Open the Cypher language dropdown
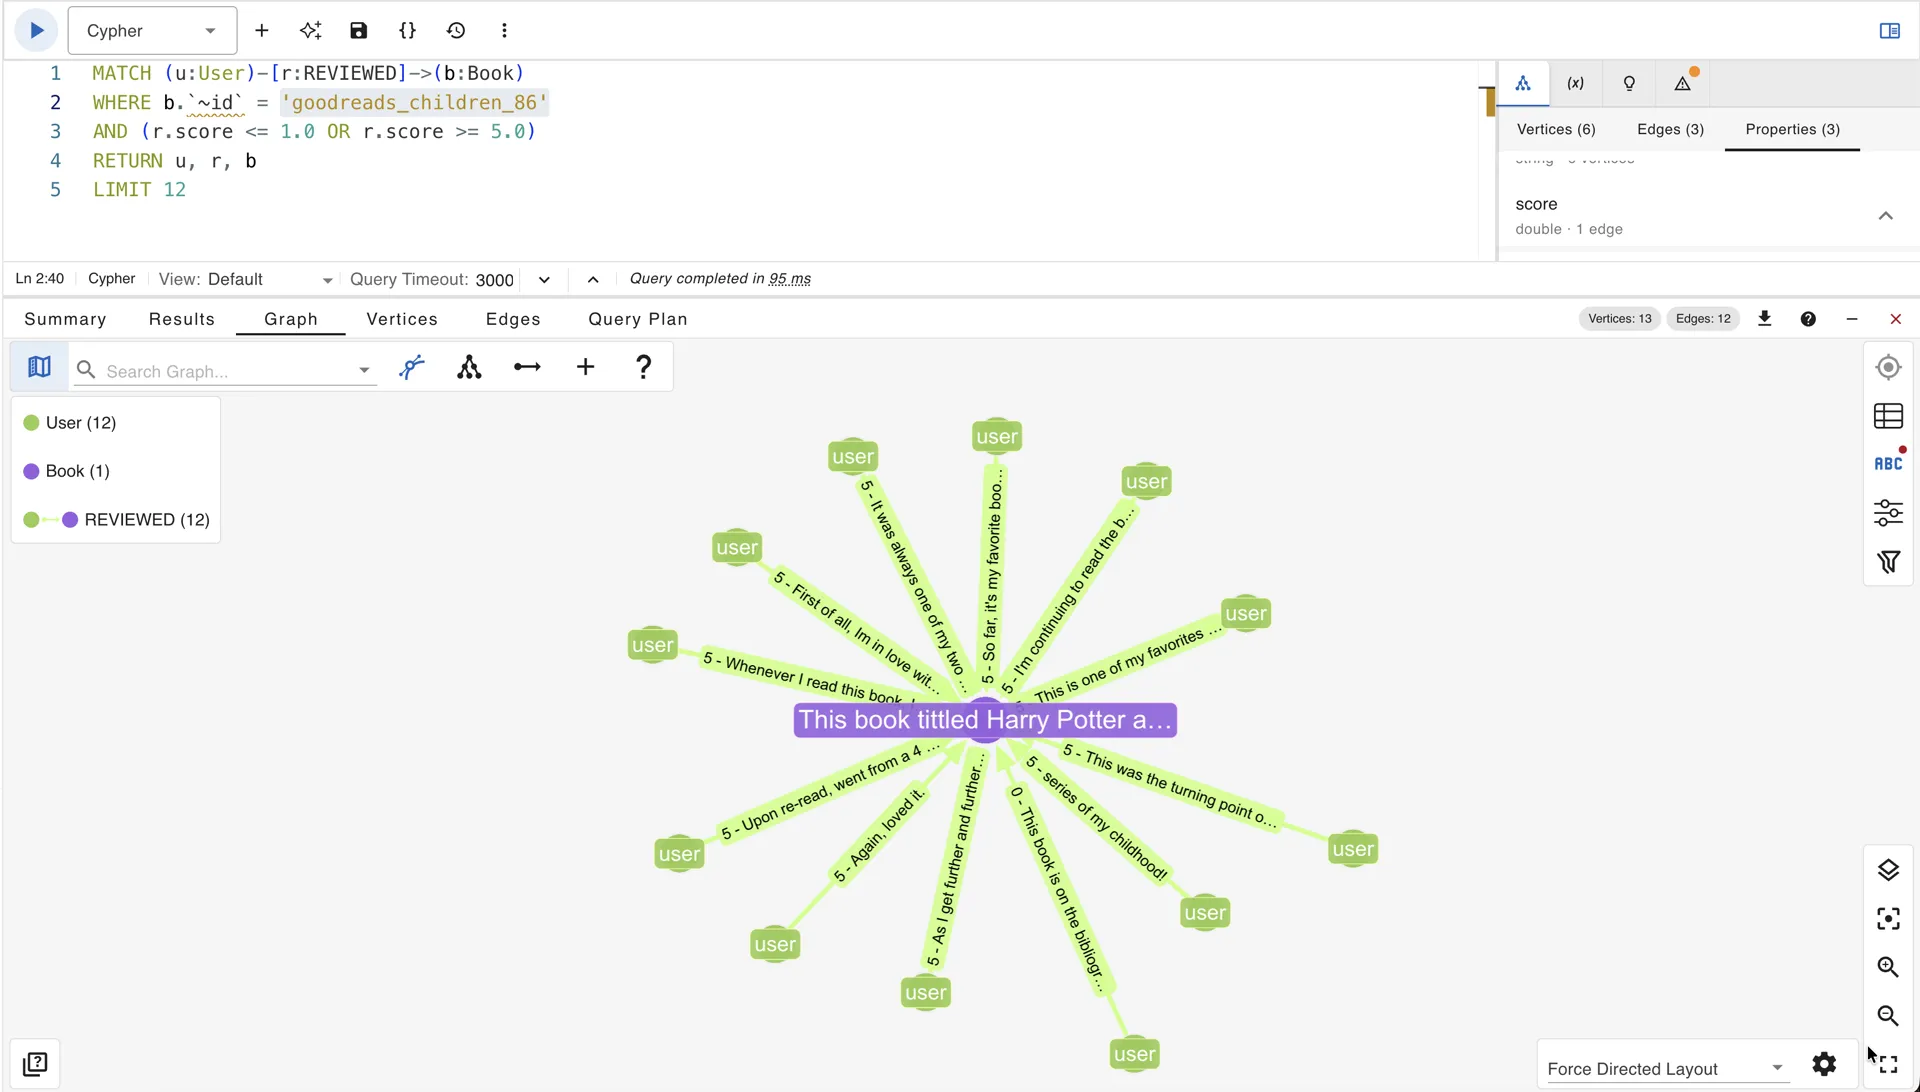This screenshot has height=1092, width=1920. [152, 31]
